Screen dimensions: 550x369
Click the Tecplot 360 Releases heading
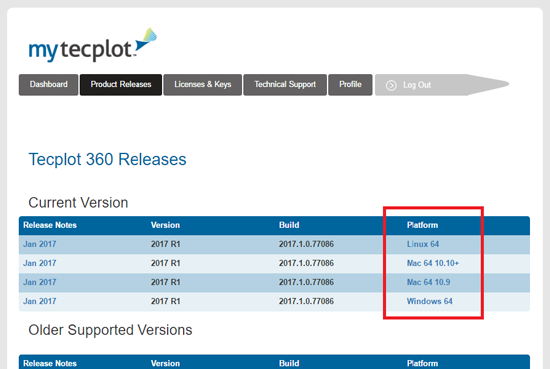pyautogui.click(x=107, y=160)
